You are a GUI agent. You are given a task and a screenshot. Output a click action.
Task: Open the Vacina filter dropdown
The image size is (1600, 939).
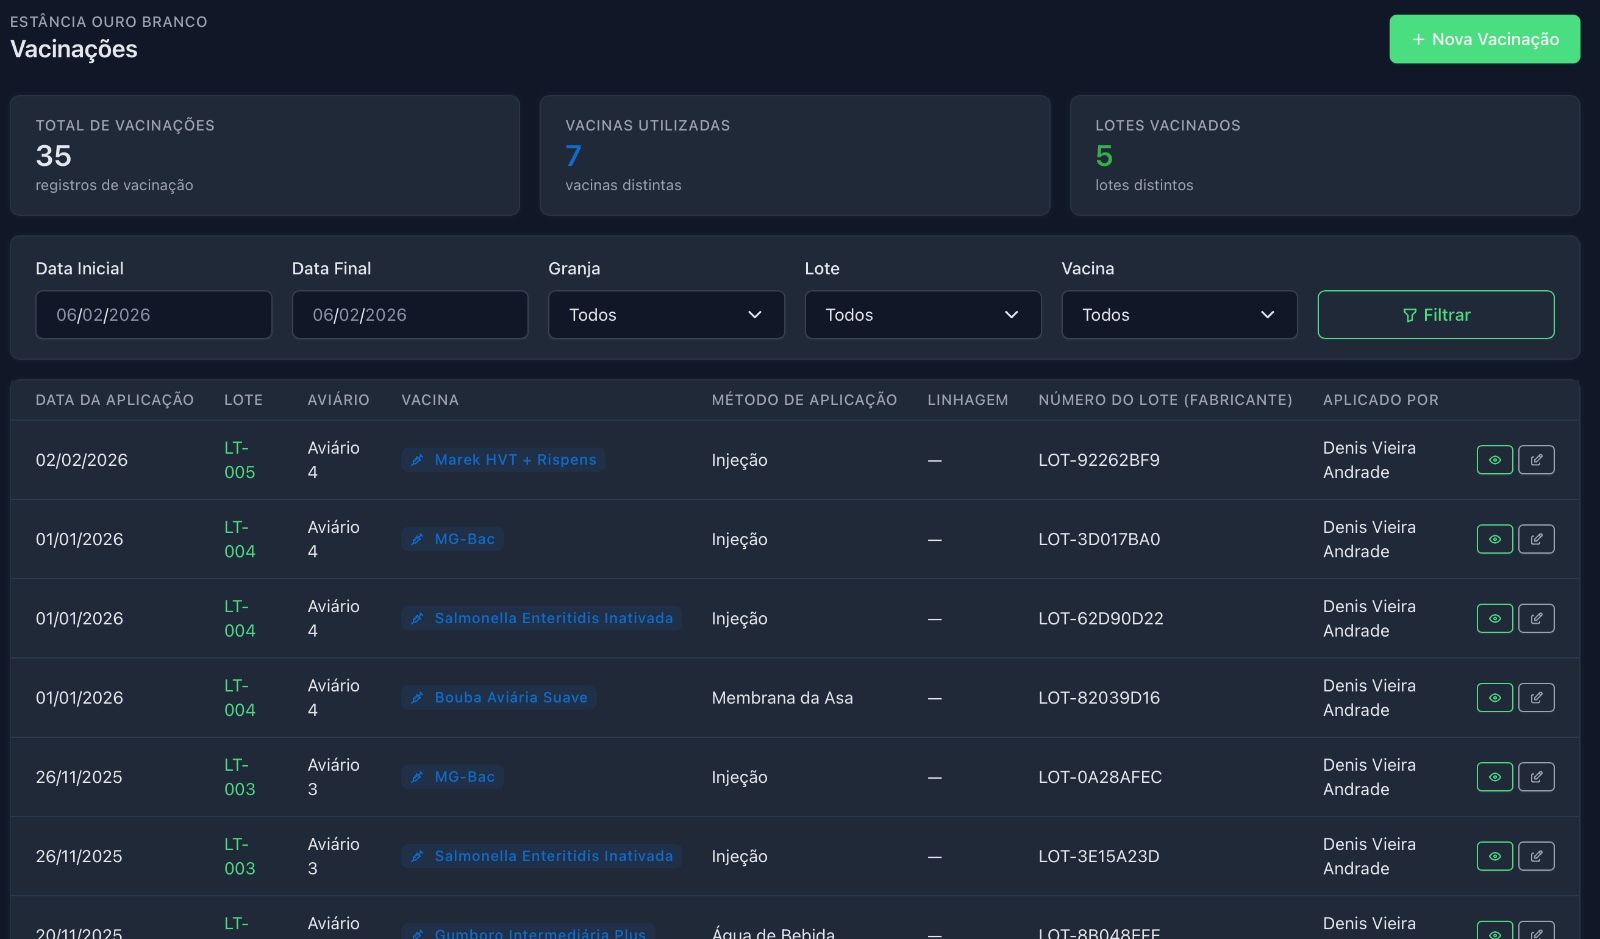1179,315
